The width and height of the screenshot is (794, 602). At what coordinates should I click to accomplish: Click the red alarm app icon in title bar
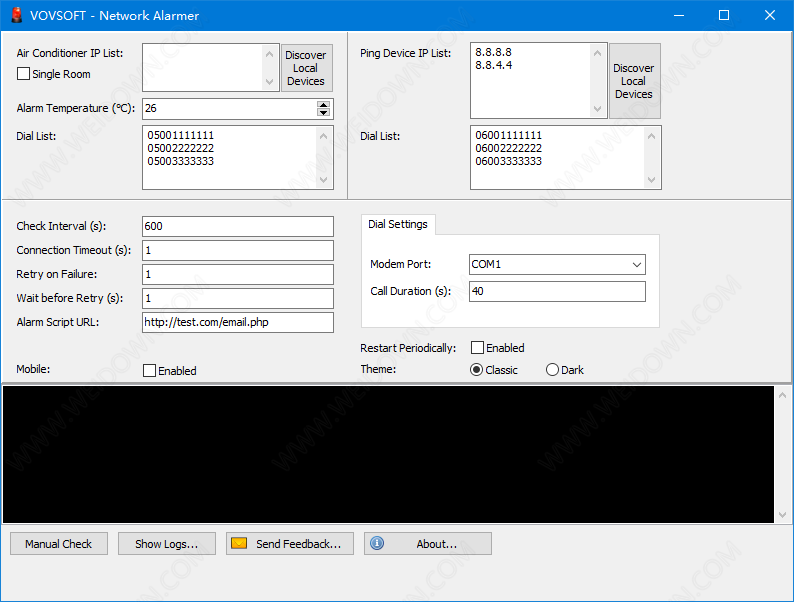(17, 15)
